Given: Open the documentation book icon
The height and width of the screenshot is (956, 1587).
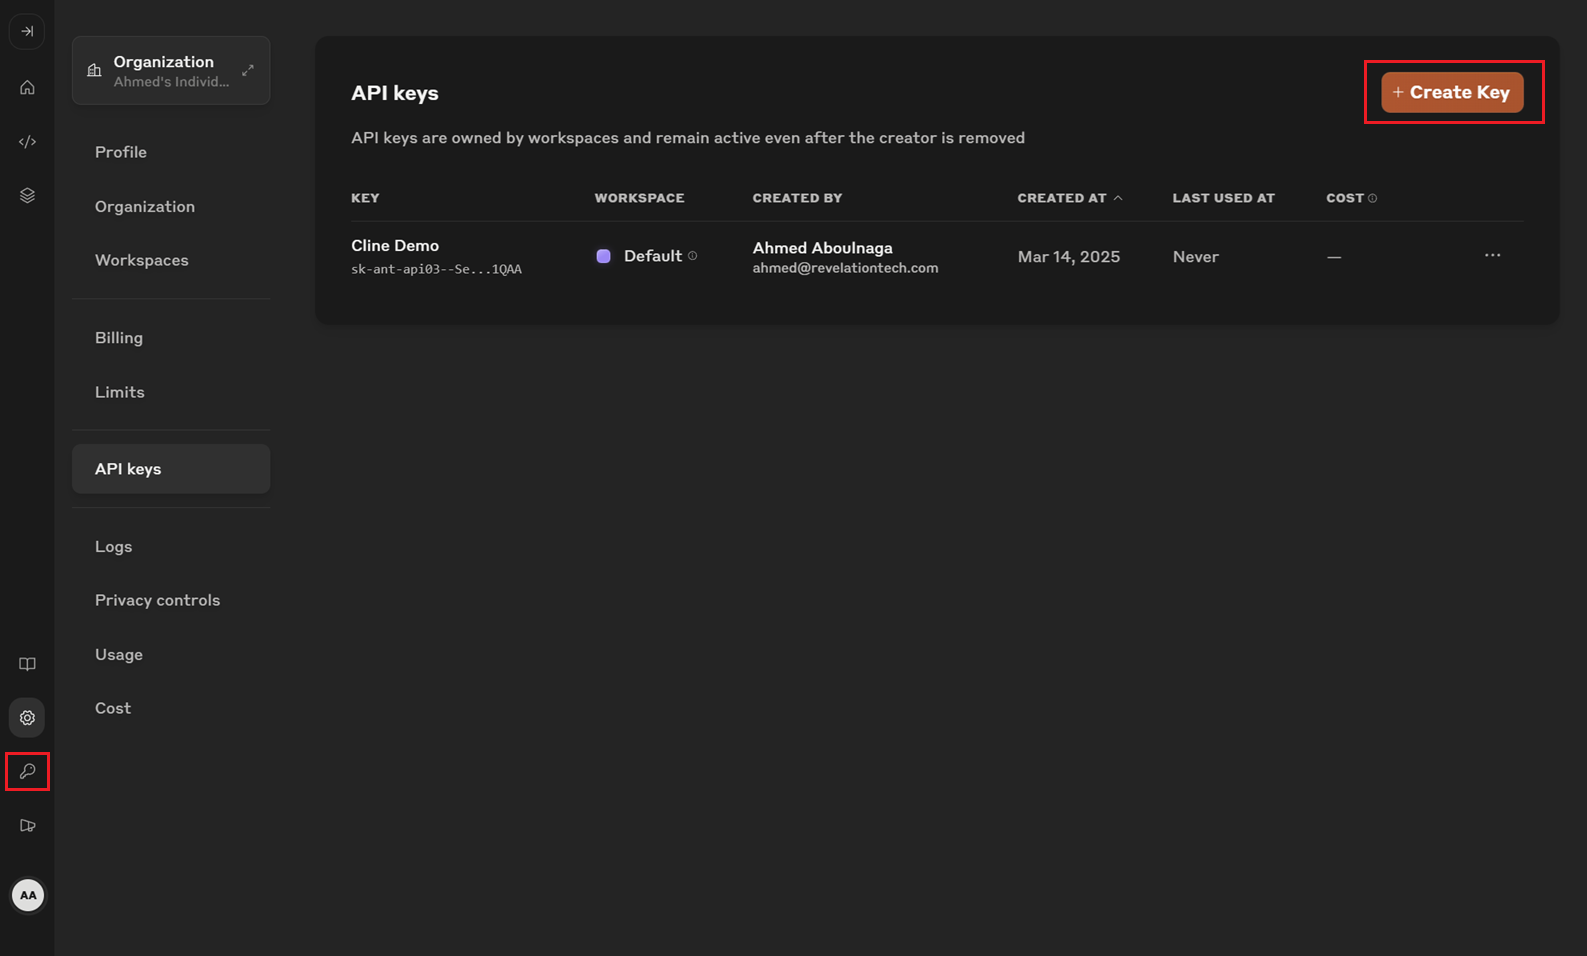Looking at the screenshot, I should 27,664.
